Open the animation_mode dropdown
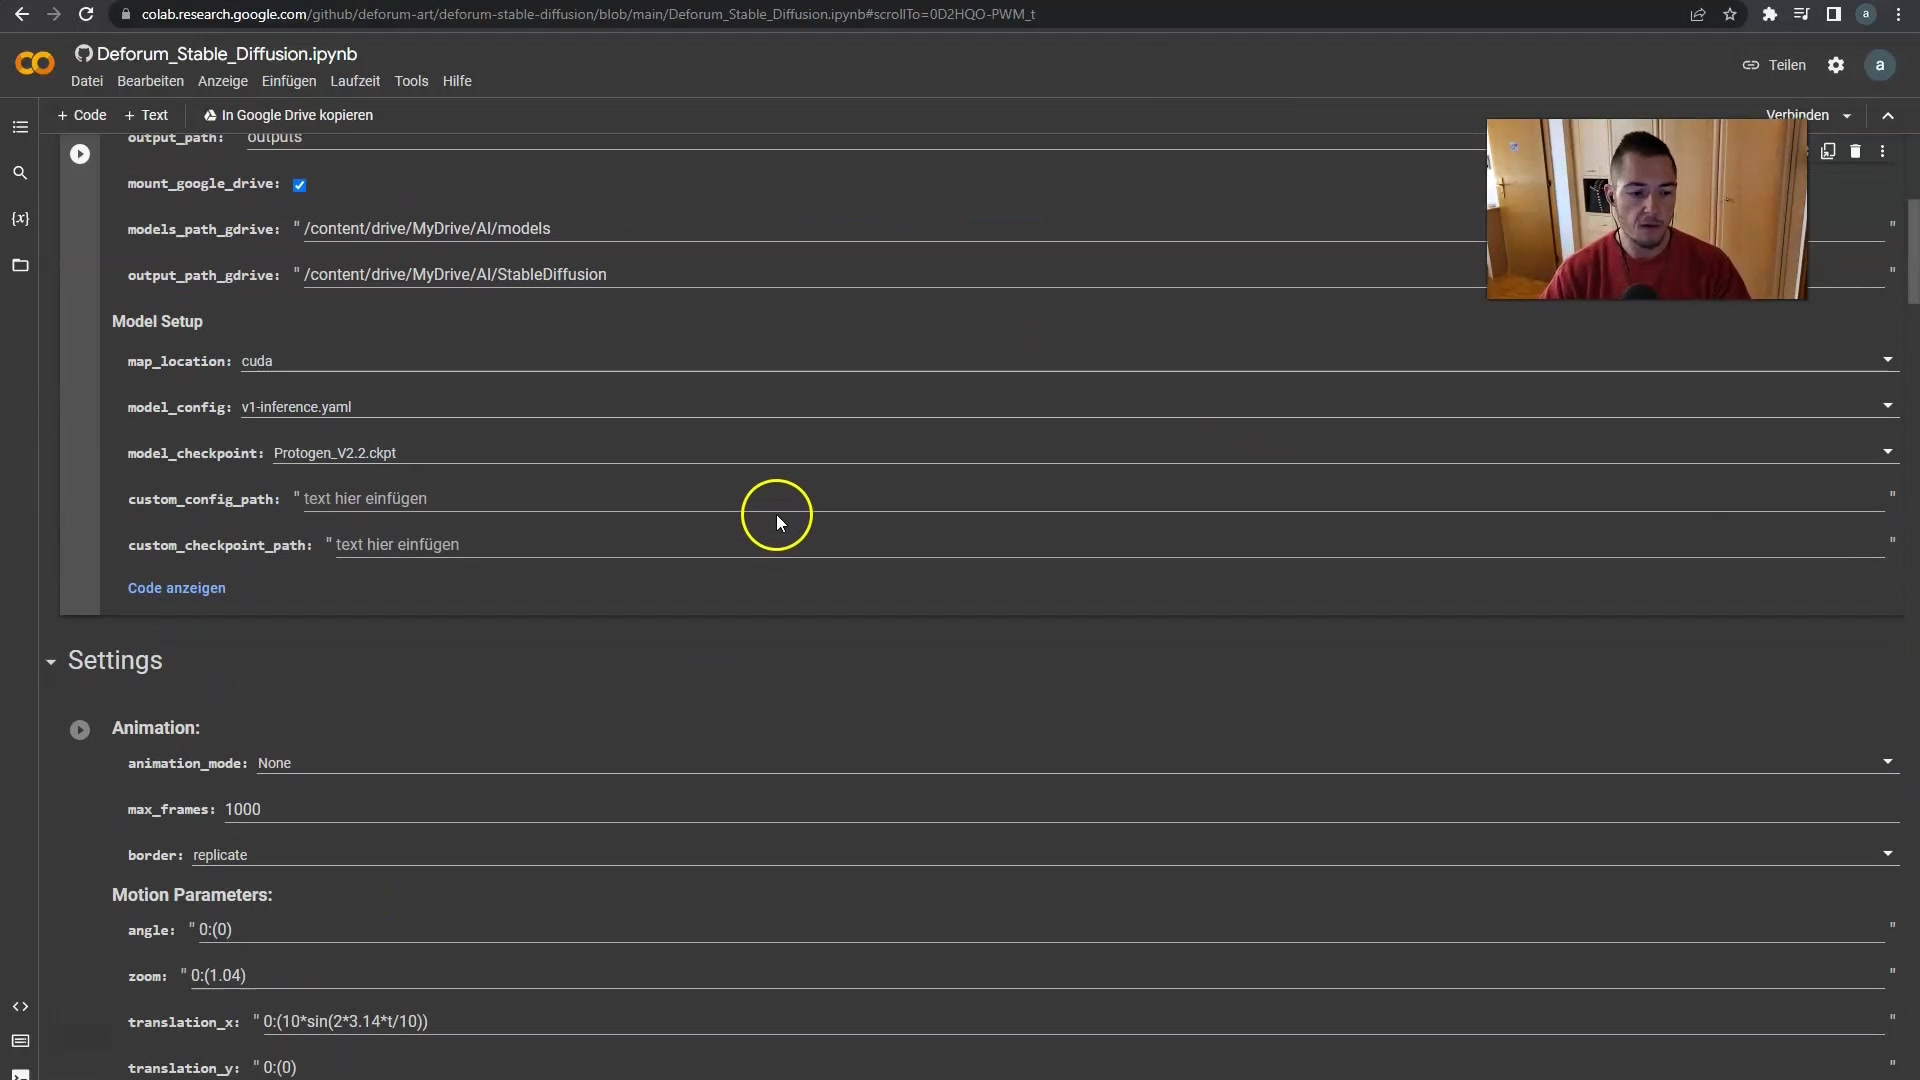This screenshot has height=1080, width=1920. pyautogui.click(x=1887, y=762)
